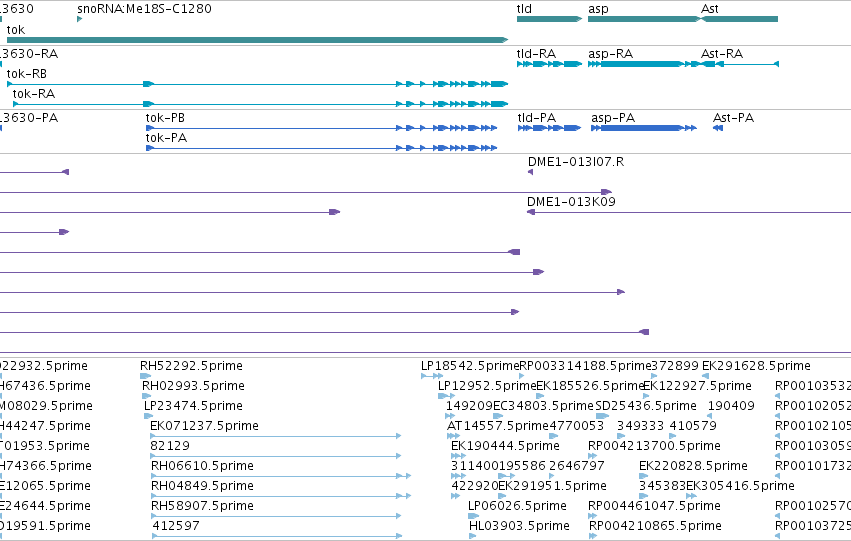The image size is (851, 541).
Task: Select the tok gene bar
Action: click(257, 40)
